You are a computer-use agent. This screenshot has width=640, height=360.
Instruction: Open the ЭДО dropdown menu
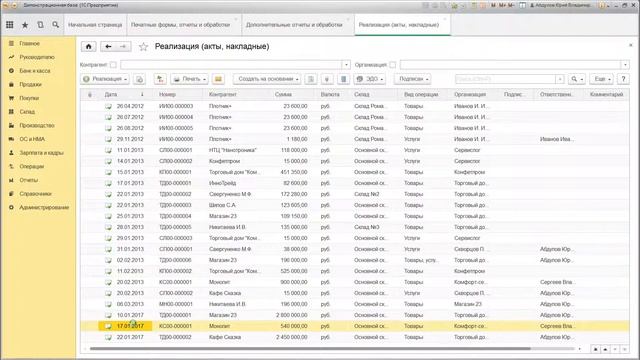pyautogui.click(x=370, y=79)
